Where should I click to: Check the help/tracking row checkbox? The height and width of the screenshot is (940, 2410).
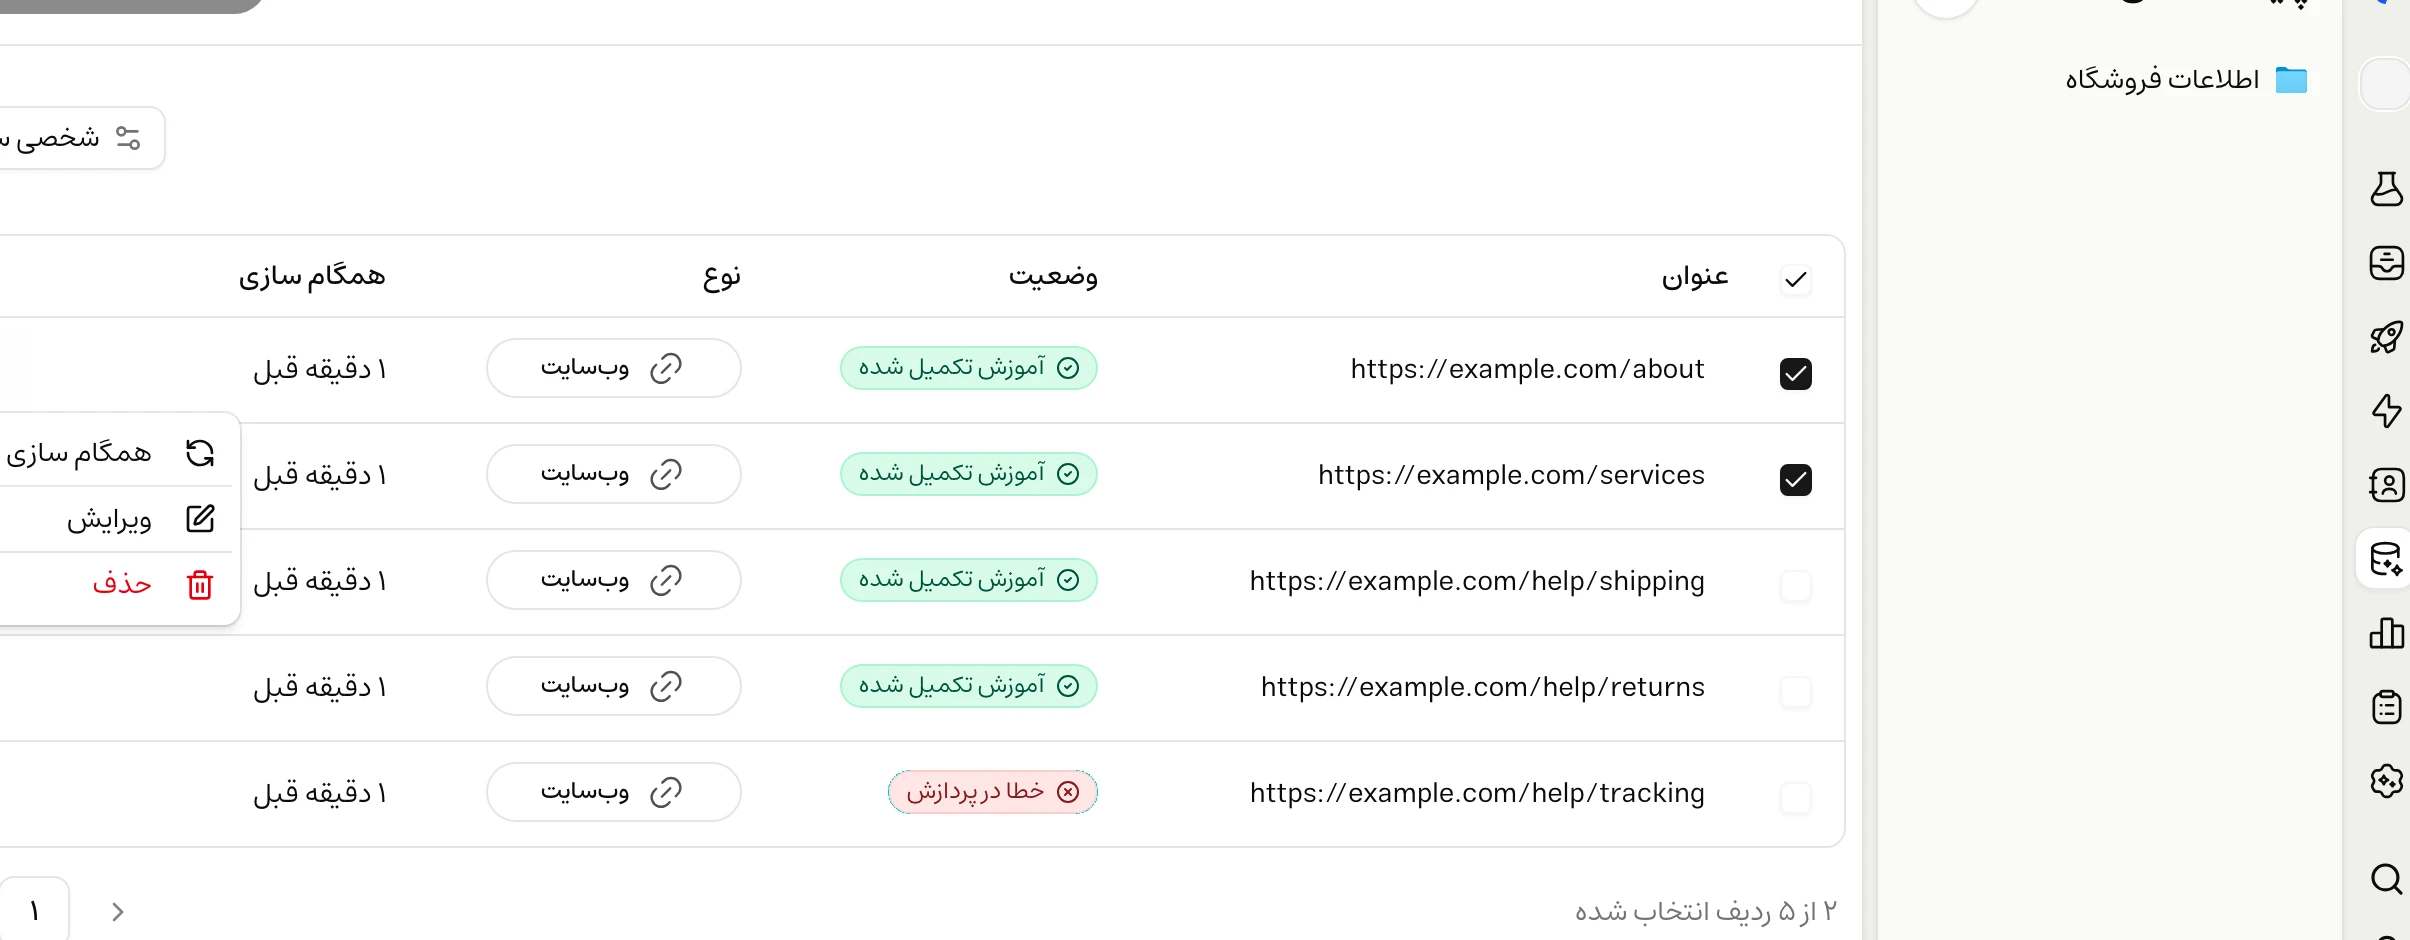click(x=1796, y=798)
